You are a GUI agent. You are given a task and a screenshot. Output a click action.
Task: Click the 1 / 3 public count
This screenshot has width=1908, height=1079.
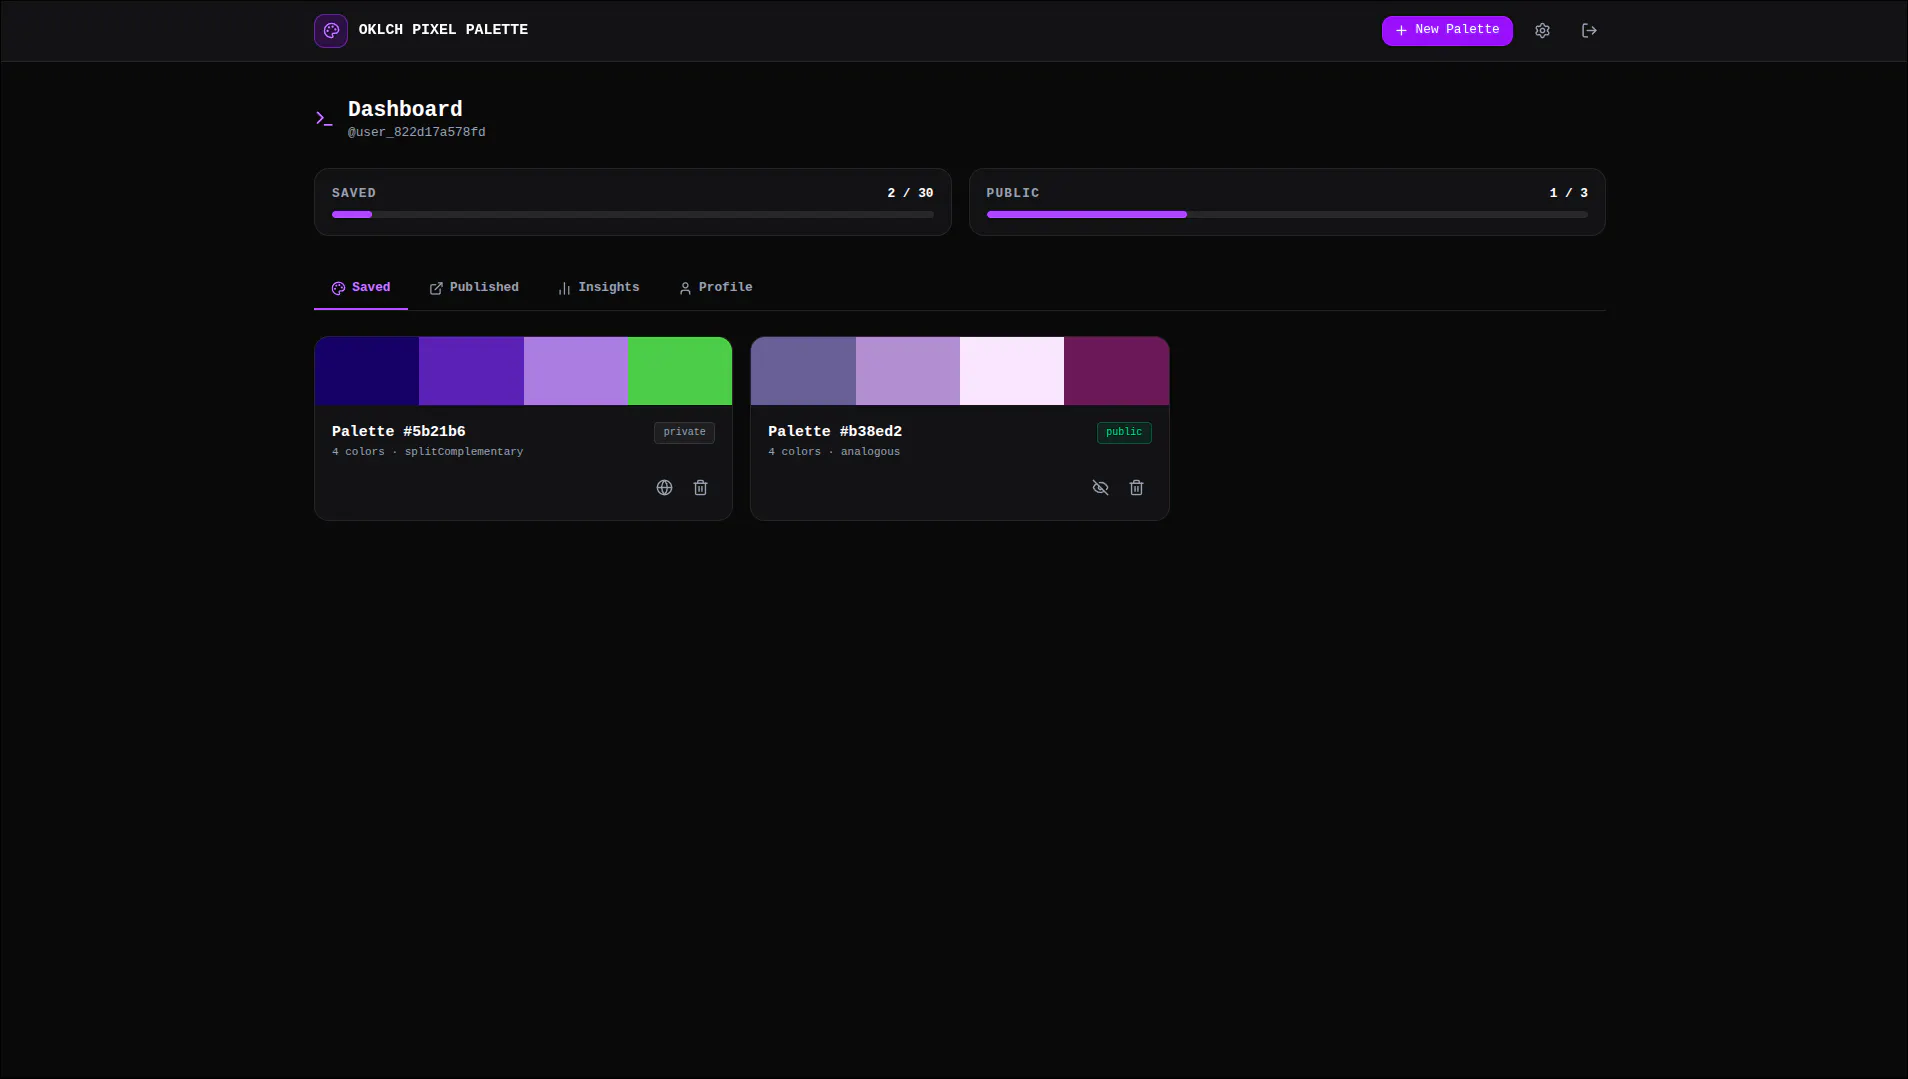[x=1568, y=193]
